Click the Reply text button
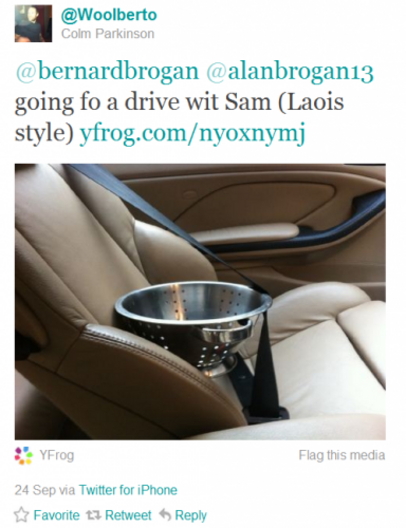 click(191, 515)
